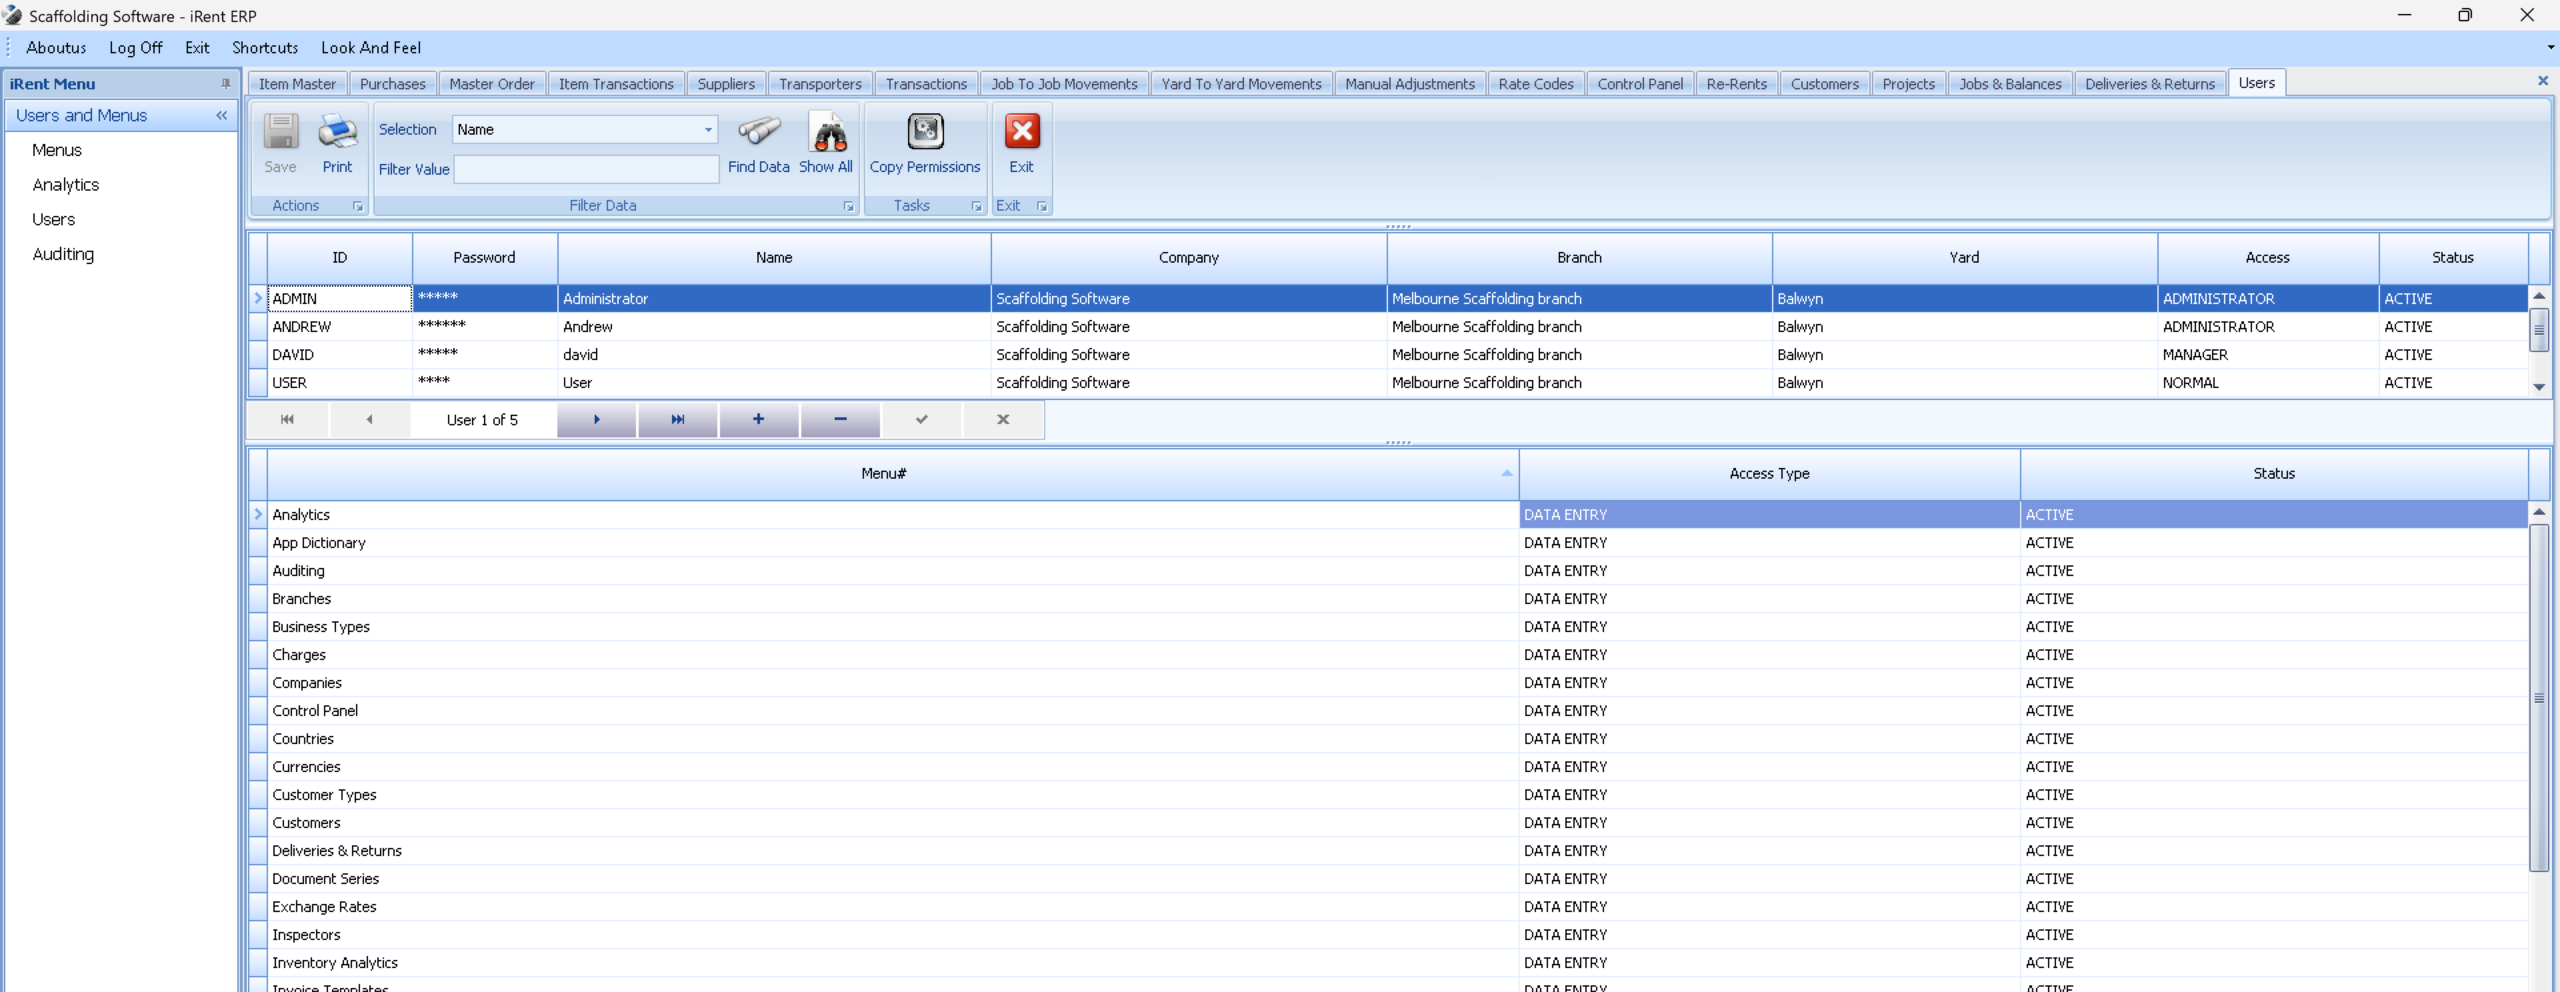2560x992 pixels.
Task: Delete user with minus button
Action: click(840, 420)
